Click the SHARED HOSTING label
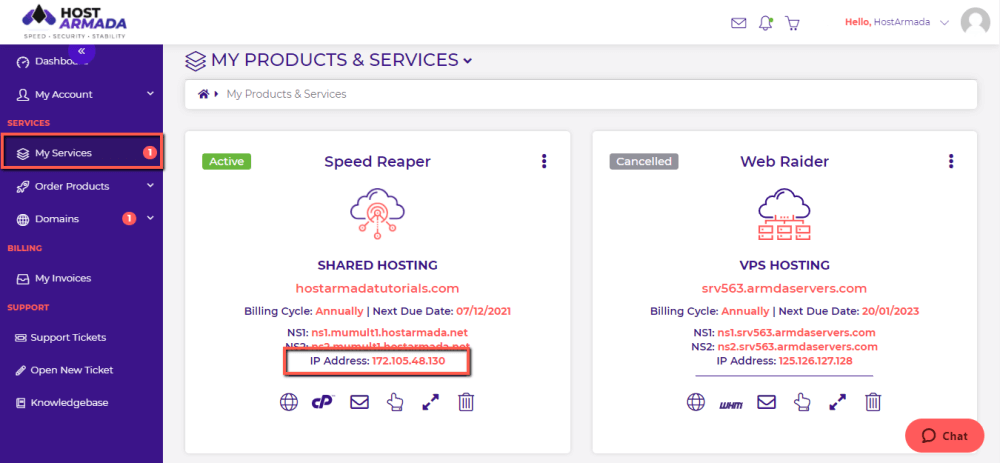 (x=378, y=265)
